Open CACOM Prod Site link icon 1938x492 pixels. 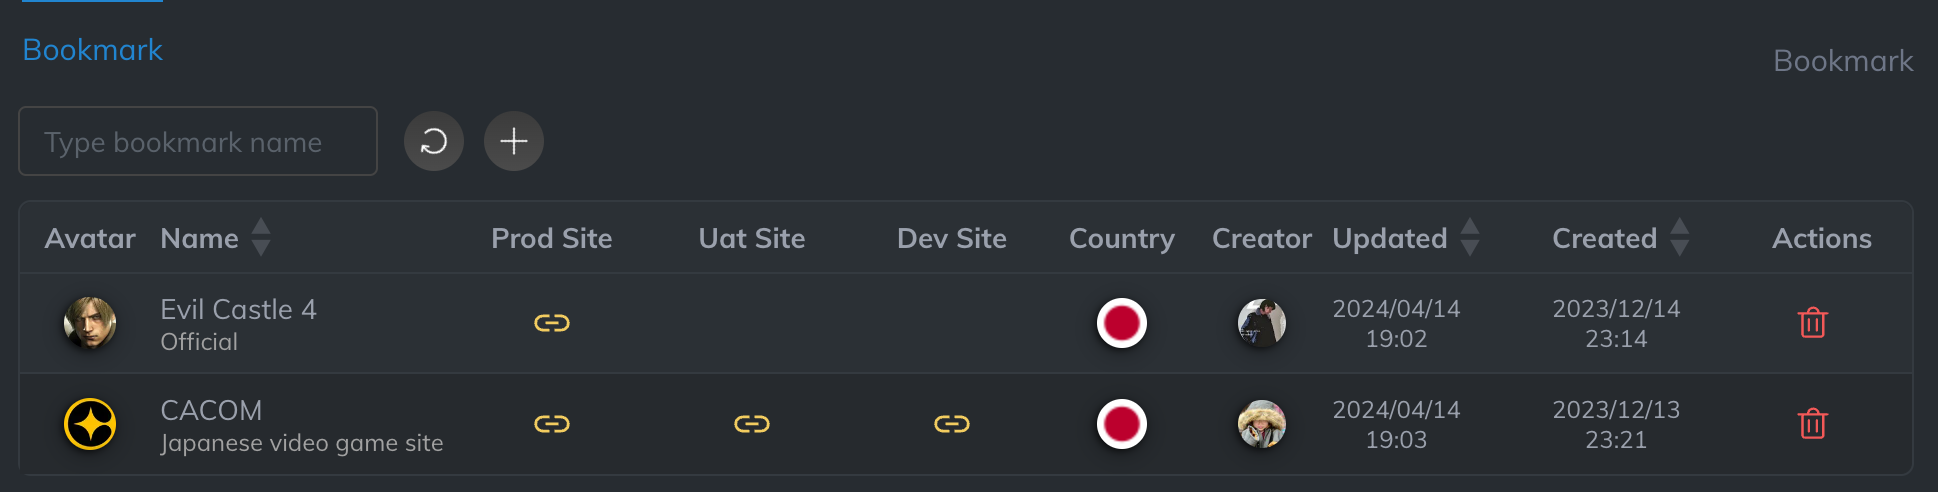point(552,424)
